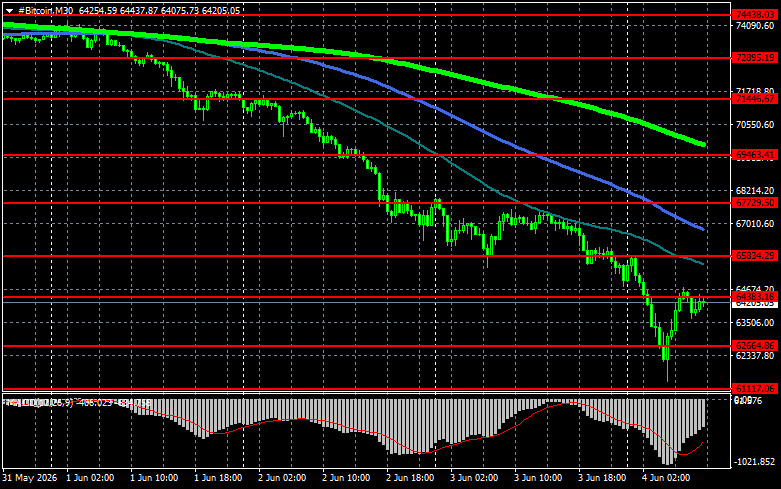Select the red 62664.86 price label
The width and height of the screenshot is (781, 489).
click(x=755, y=346)
